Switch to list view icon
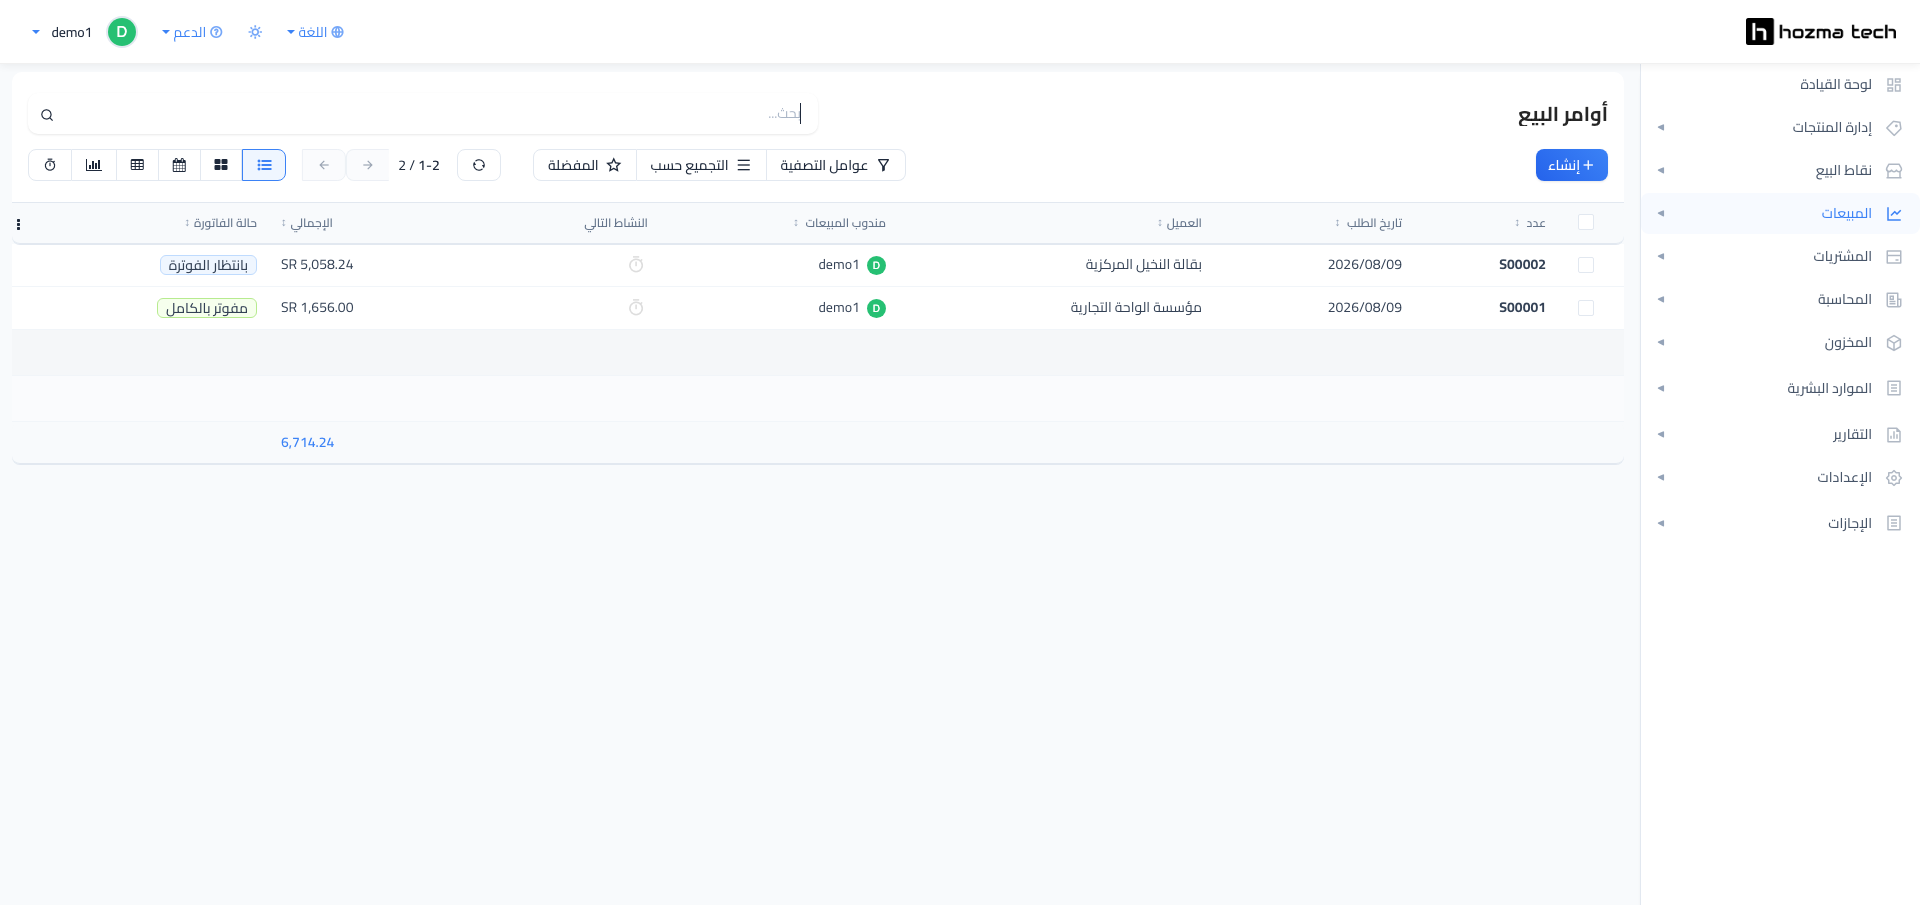Viewport: 1920px width, 905px height. (x=264, y=165)
